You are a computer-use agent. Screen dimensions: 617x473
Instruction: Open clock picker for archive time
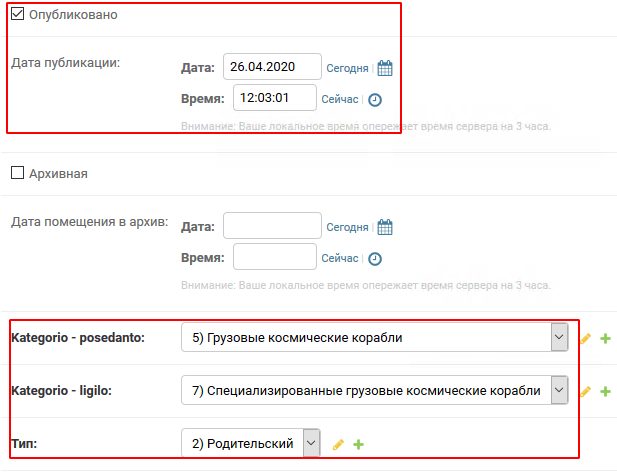[375, 259]
